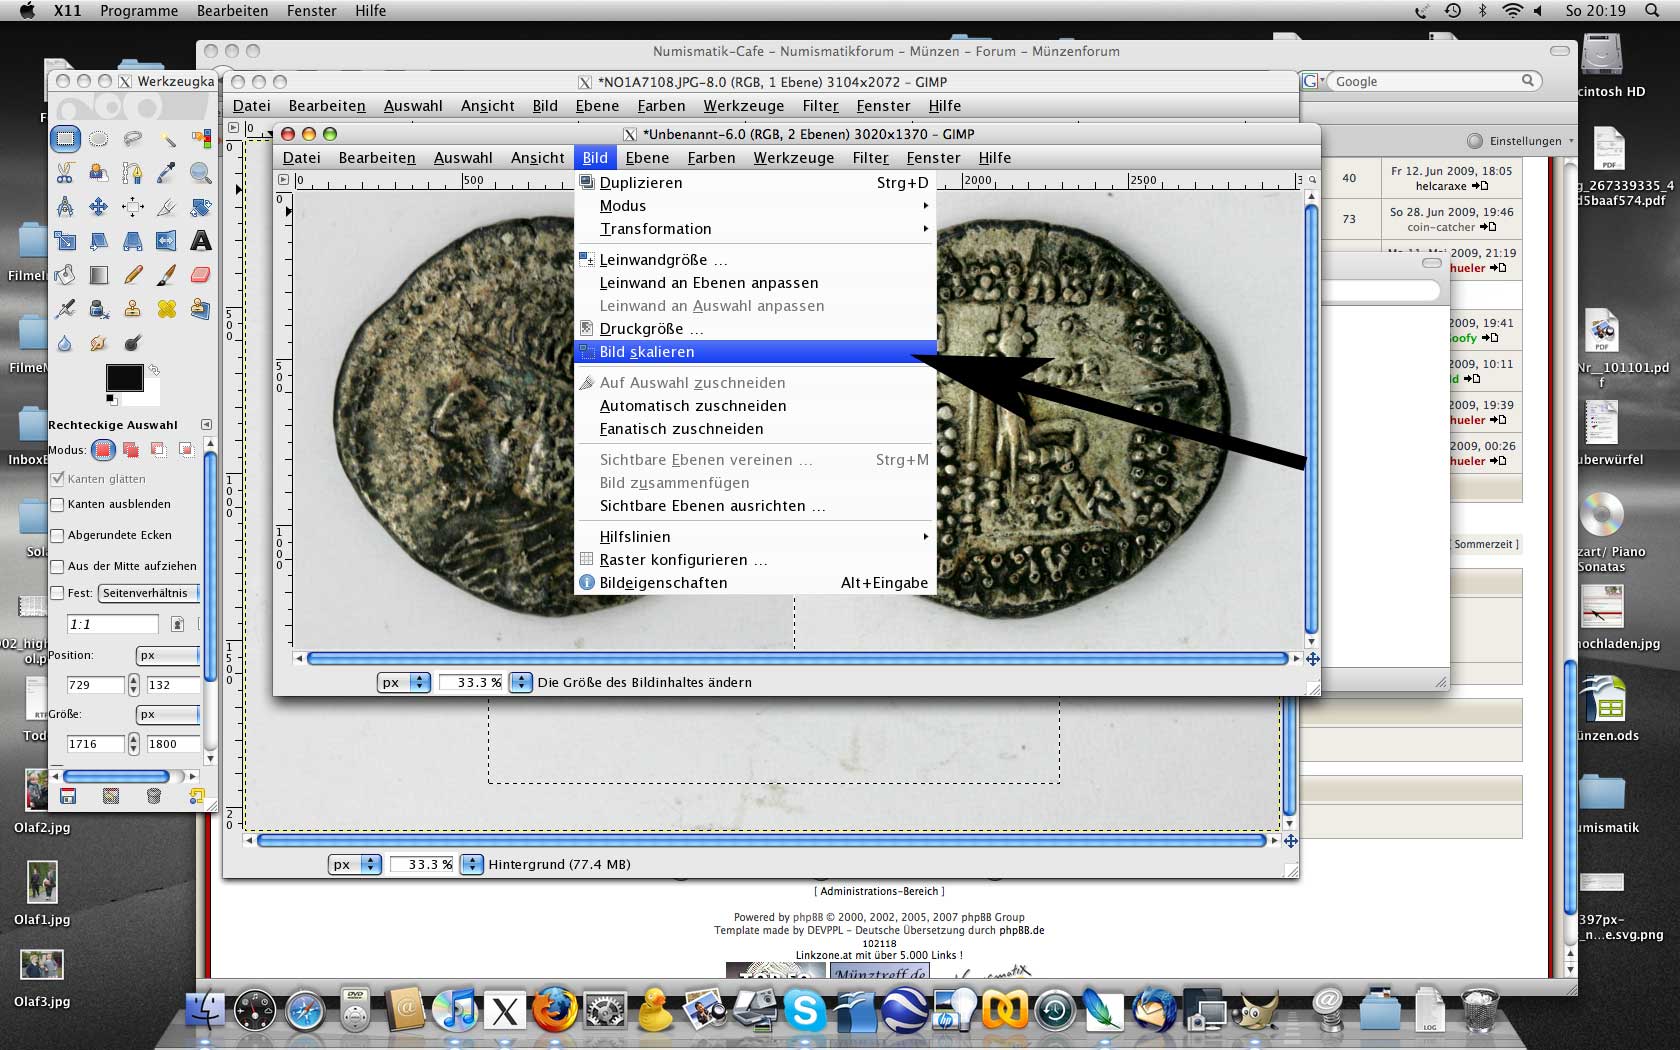The height and width of the screenshot is (1050, 1680).
Task: Choose the Zoom magnifier tool
Action: pyautogui.click(x=200, y=173)
